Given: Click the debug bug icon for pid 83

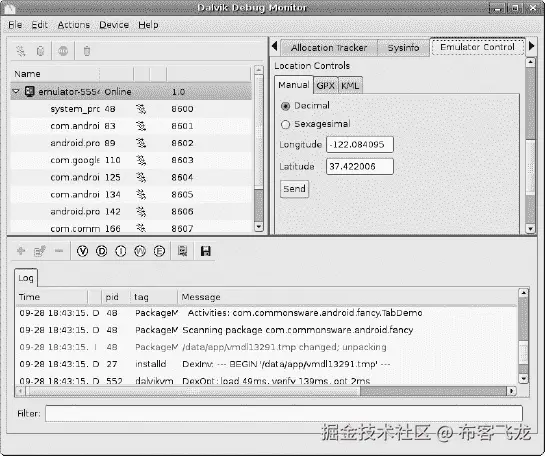Looking at the screenshot, I should pos(141,126).
